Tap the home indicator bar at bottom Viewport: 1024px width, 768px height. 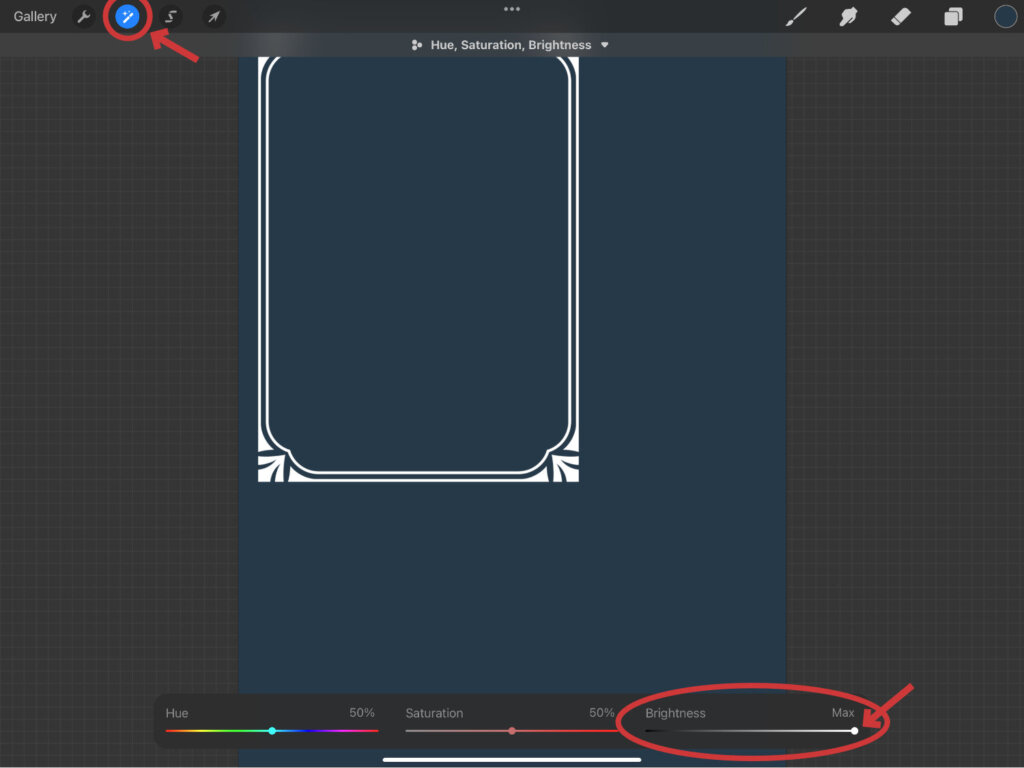(x=512, y=759)
